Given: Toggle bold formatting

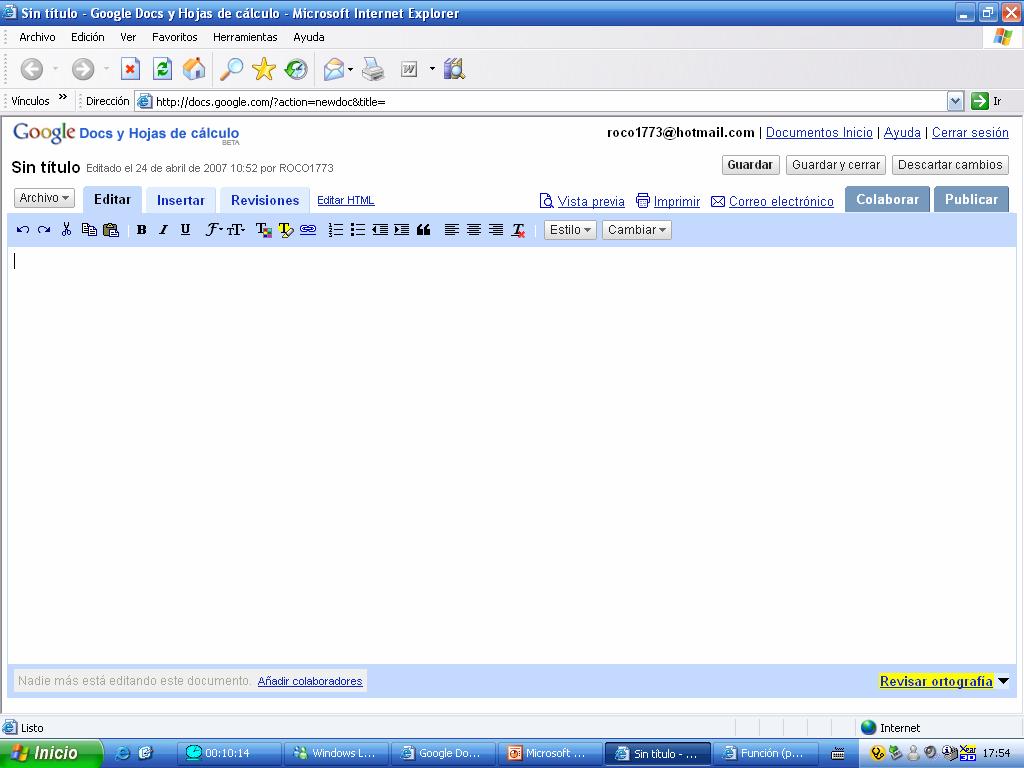Looking at the screenshot, I should pyautogui.click(x=141, y=230).
